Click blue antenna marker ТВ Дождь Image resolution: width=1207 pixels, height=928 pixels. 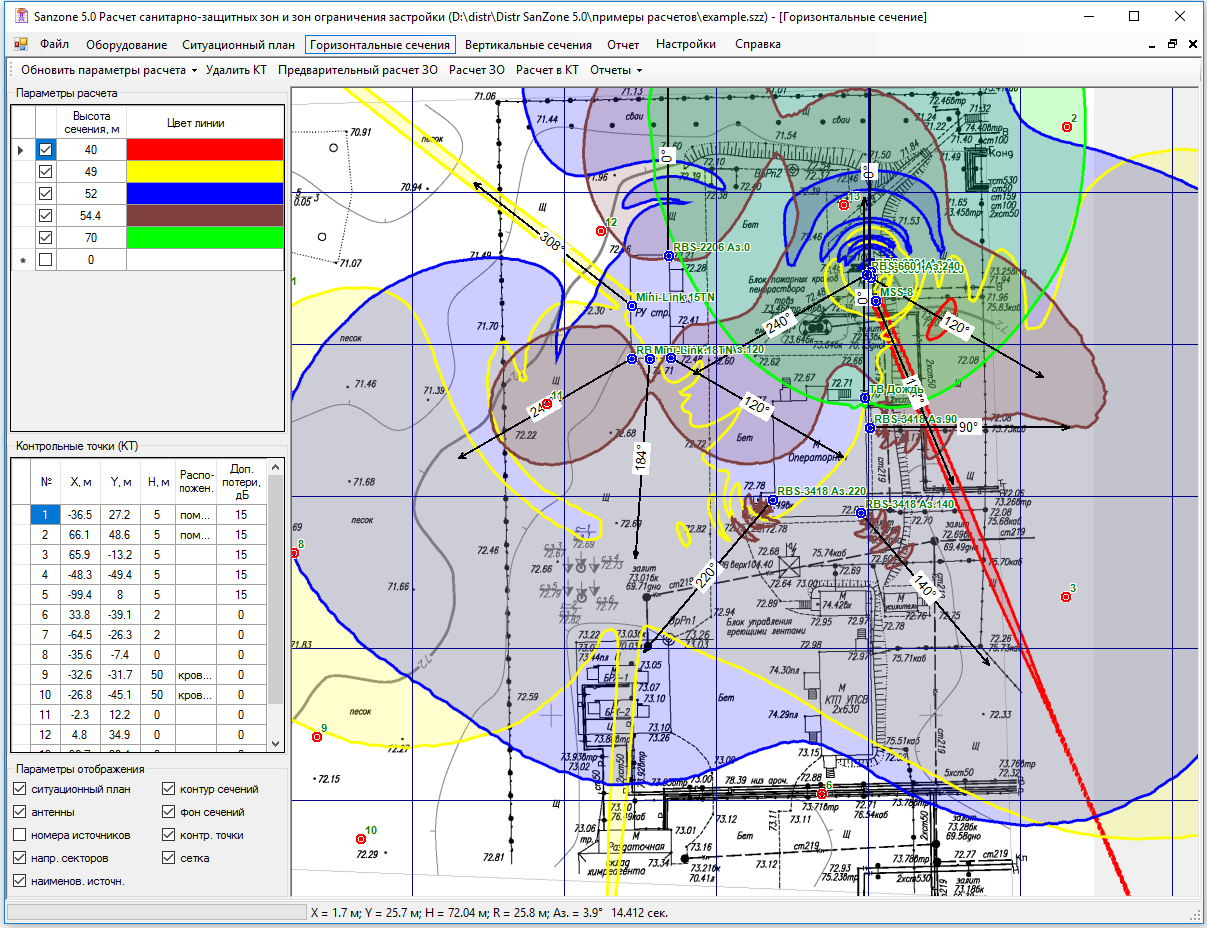(865, 398)
